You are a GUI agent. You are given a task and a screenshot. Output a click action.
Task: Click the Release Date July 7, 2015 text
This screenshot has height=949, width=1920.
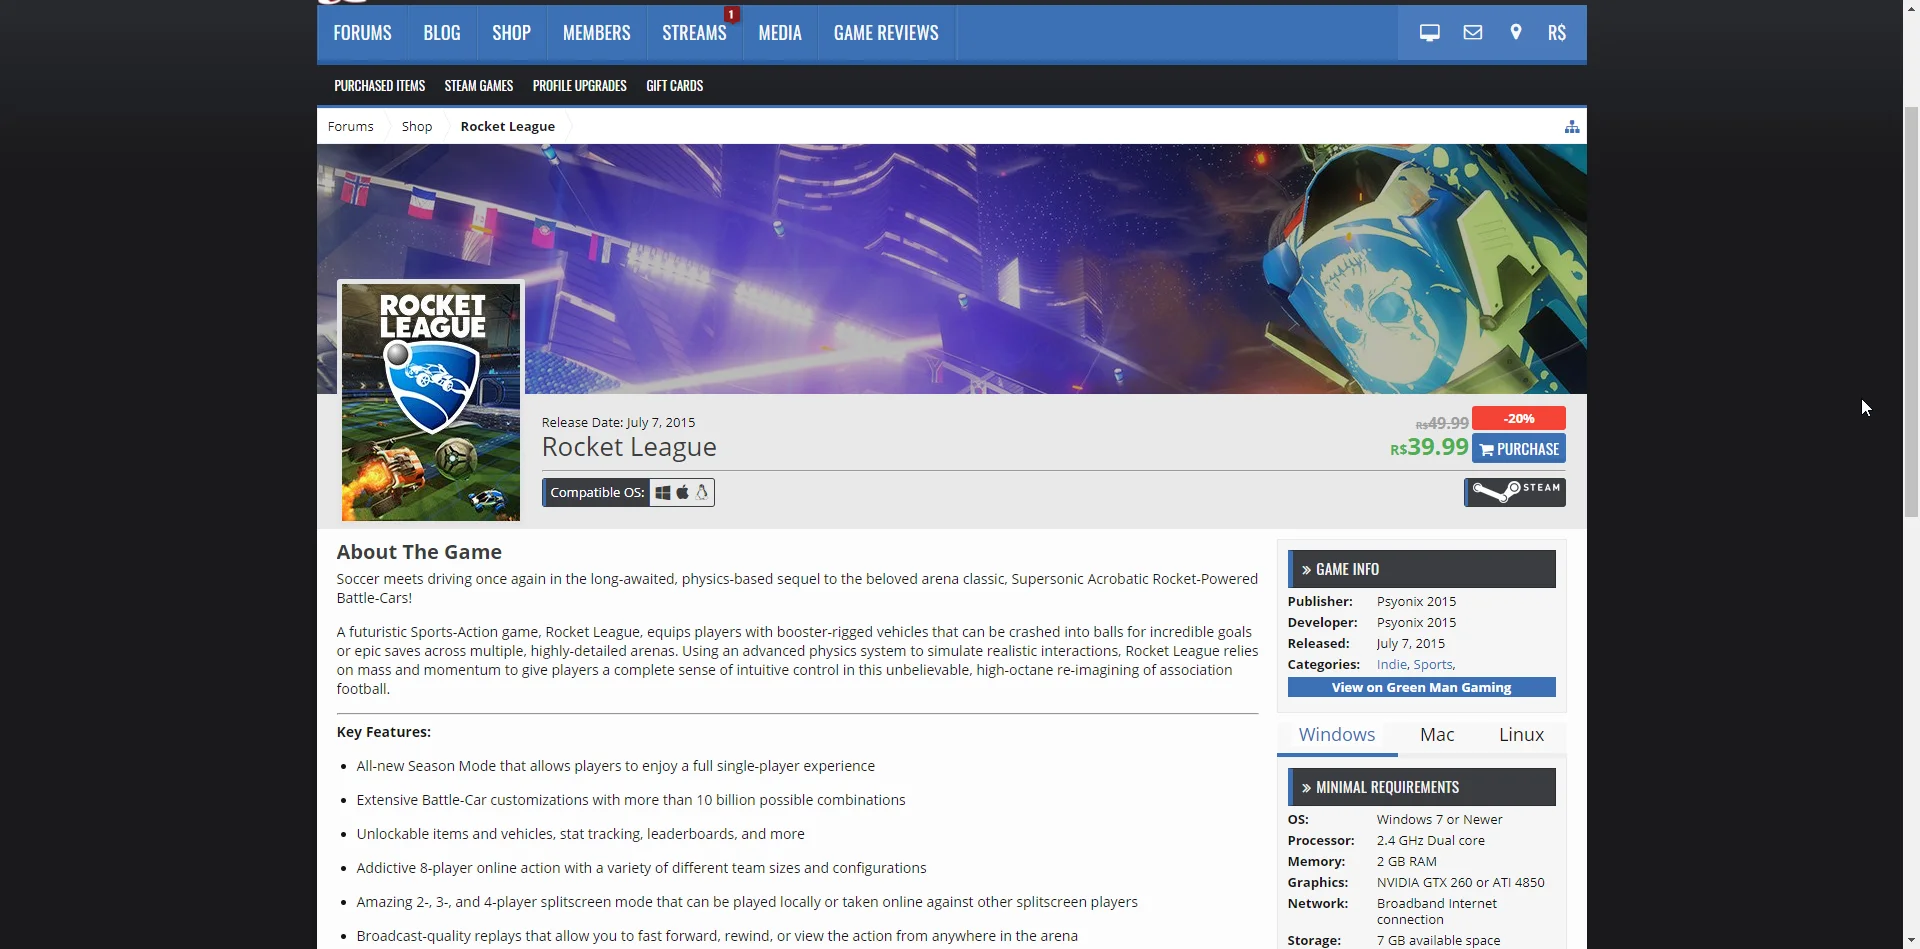(618, 423)
